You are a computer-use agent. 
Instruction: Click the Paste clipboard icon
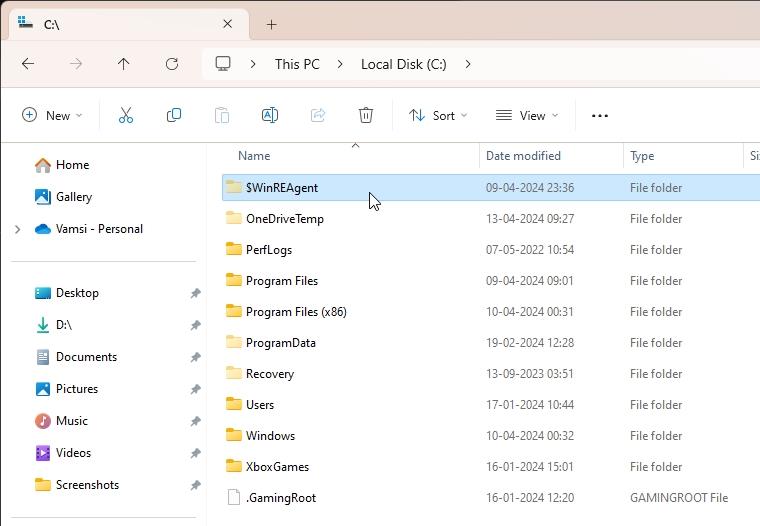coord(222,115)
